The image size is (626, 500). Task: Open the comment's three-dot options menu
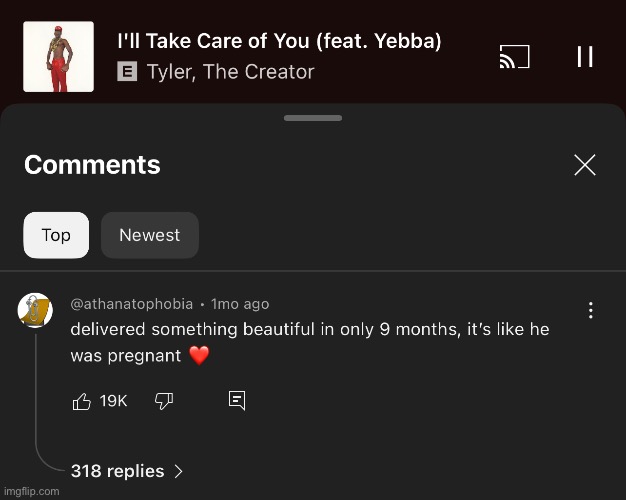pos(591,310)
